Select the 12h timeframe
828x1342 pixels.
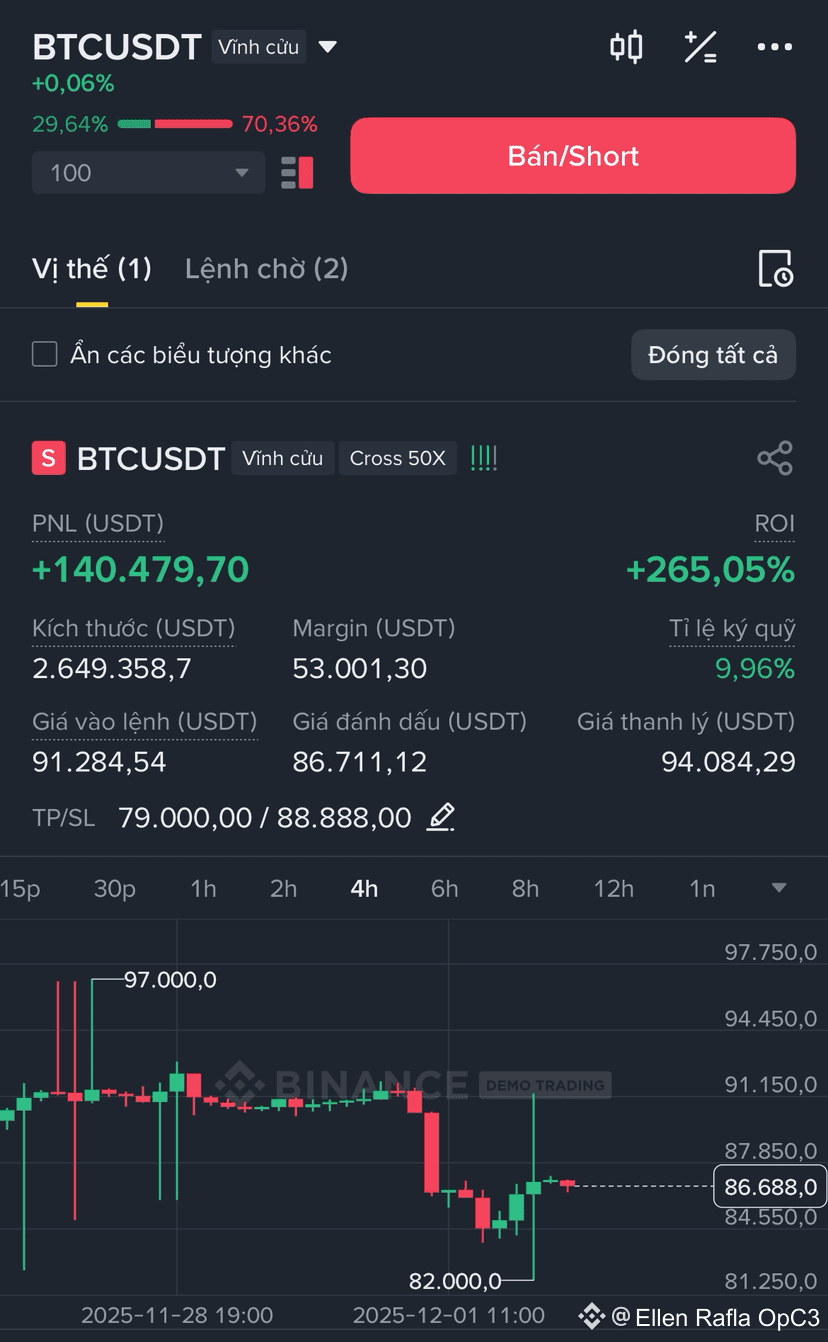pos(613,888)
